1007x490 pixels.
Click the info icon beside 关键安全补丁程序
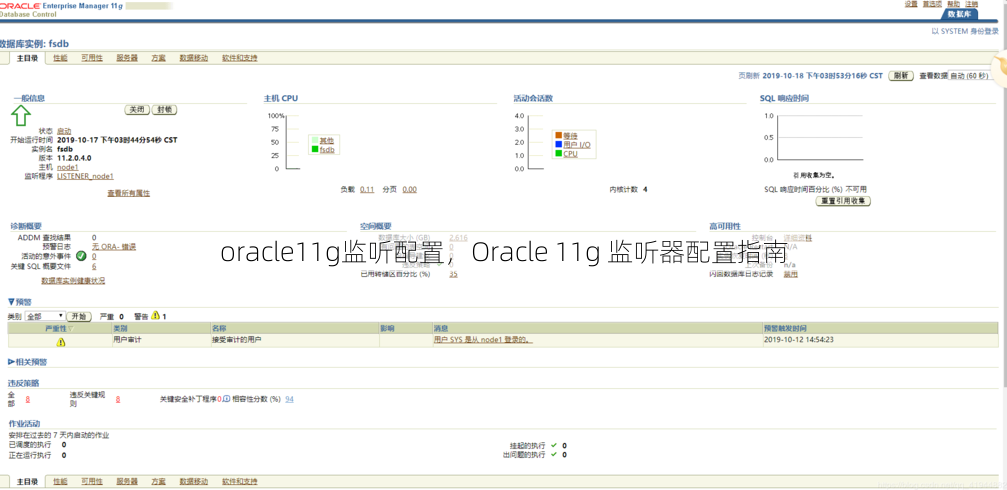[226, 399]
